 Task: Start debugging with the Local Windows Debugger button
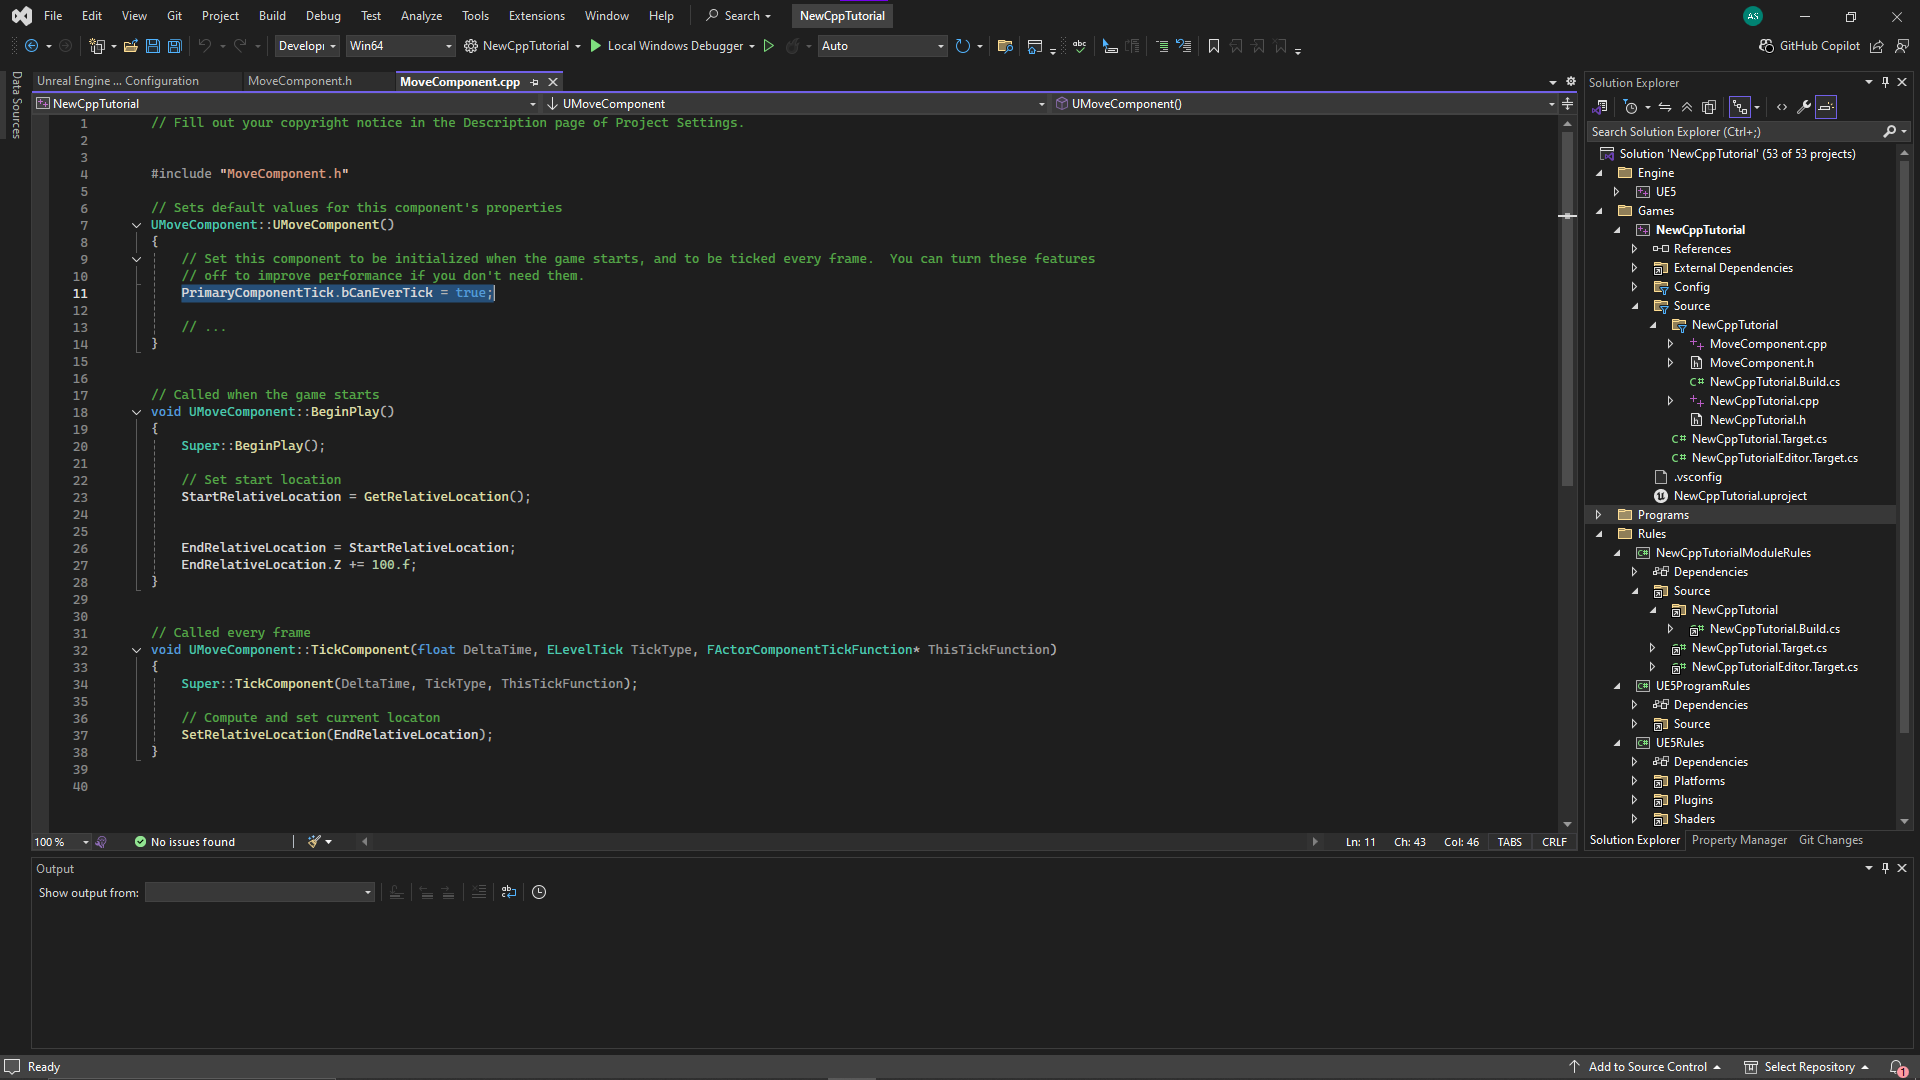667,46
